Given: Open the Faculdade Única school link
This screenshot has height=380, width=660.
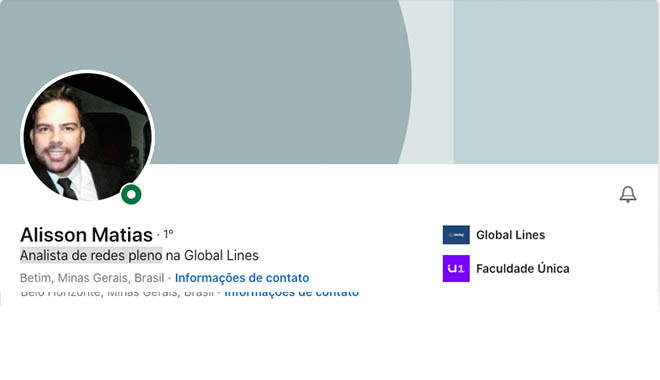Looking at the screenshot, I should click(522, 268).
